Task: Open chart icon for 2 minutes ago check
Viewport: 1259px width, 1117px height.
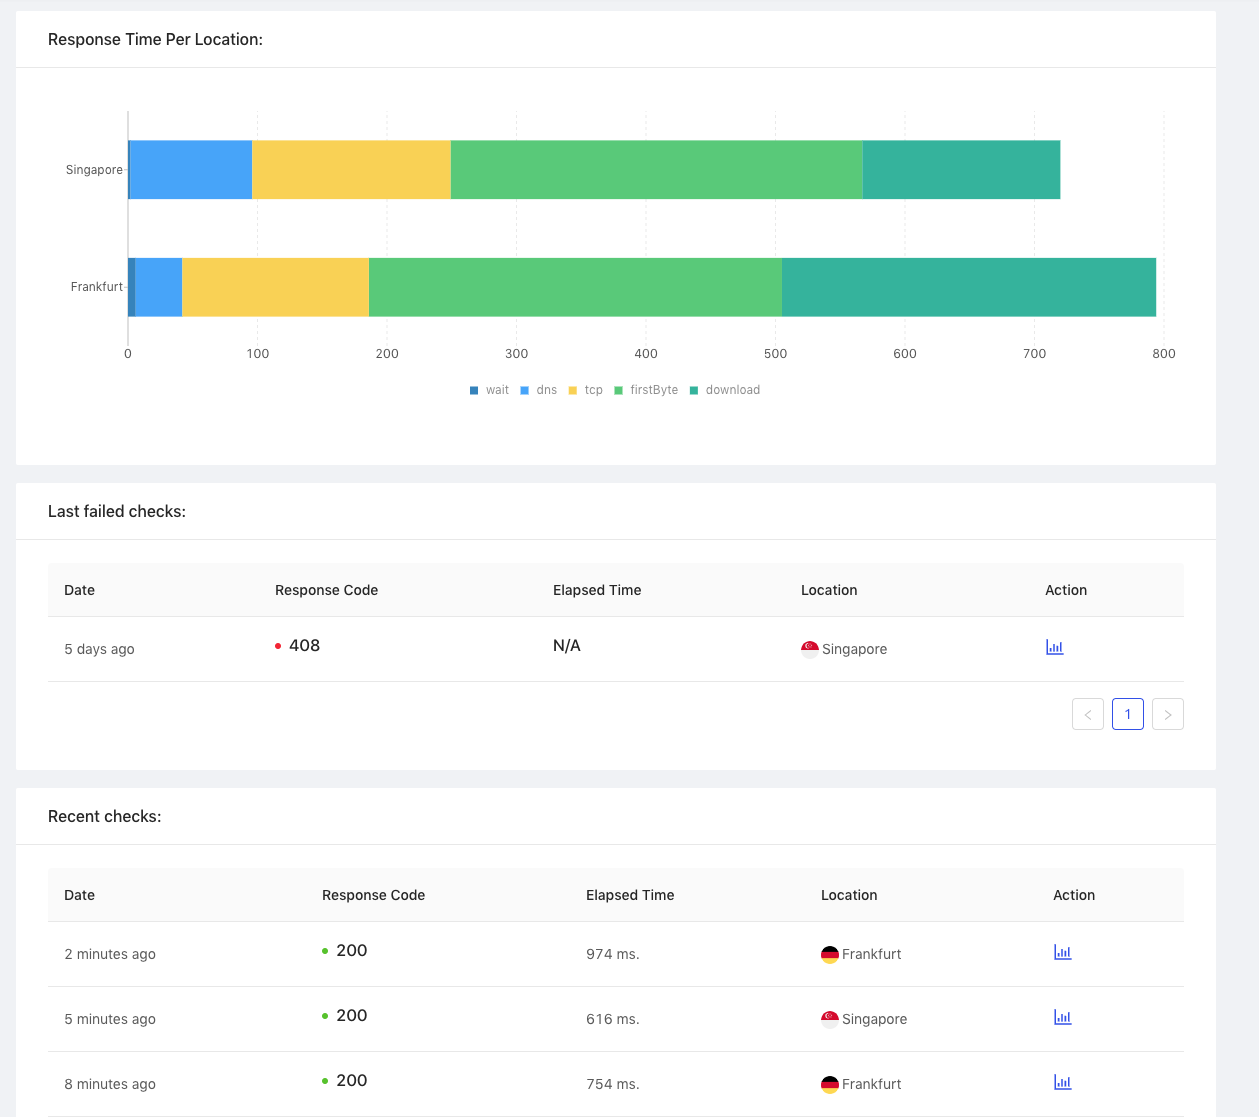Action: [x=1062, y=952]
